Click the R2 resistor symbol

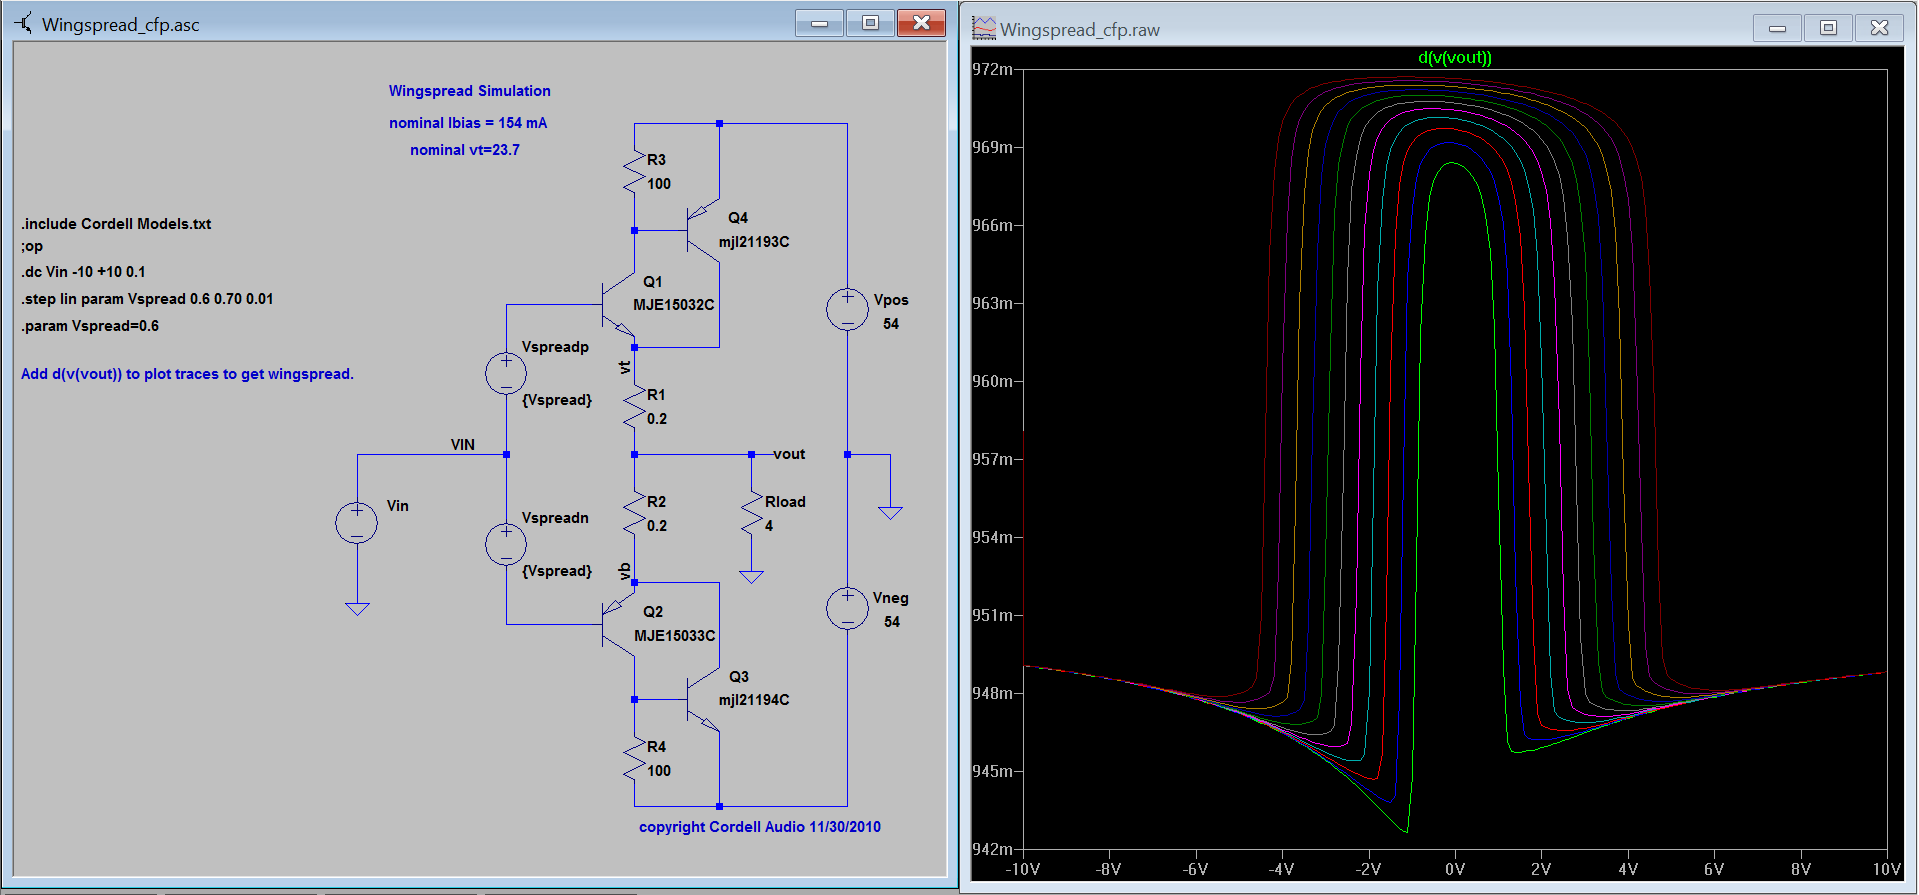(634, 514)
